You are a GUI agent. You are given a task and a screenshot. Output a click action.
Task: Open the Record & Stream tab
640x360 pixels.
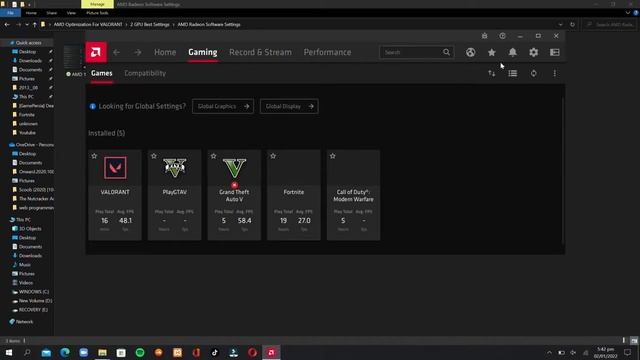[260, 52]
